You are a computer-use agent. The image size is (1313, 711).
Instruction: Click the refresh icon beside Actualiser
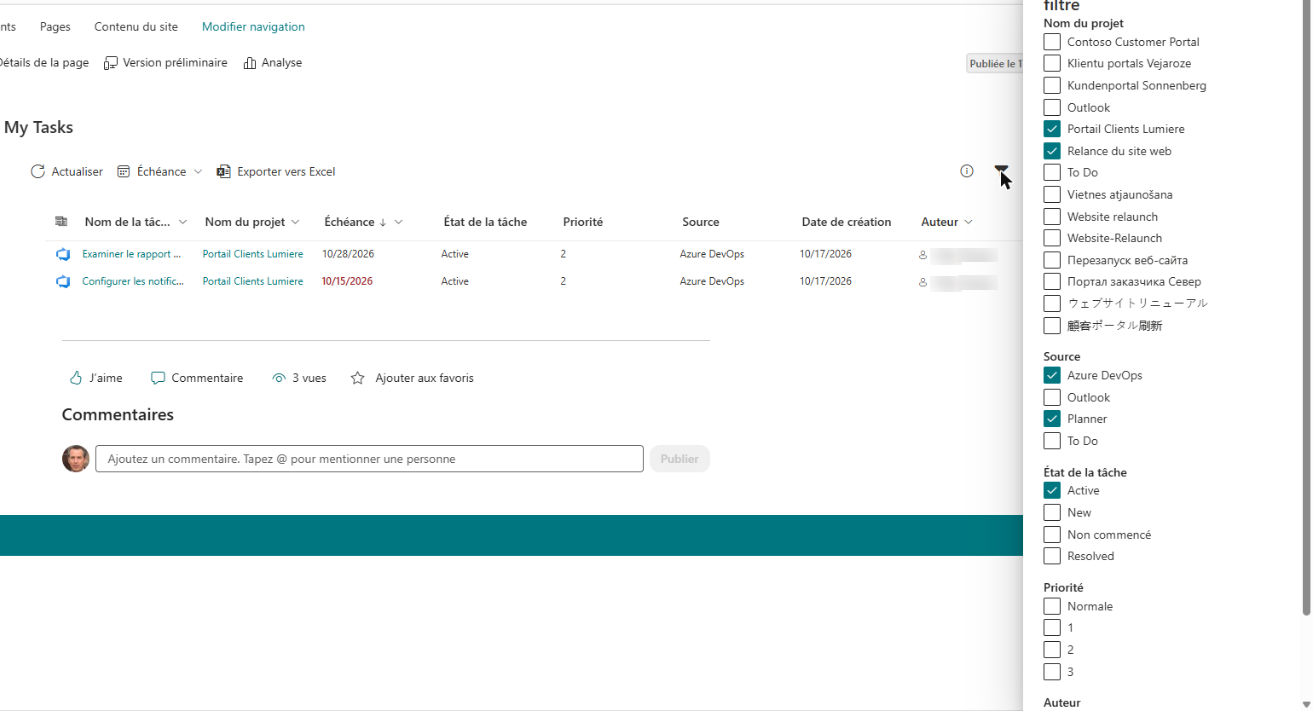pyautogui.click(x=38, y=172)
